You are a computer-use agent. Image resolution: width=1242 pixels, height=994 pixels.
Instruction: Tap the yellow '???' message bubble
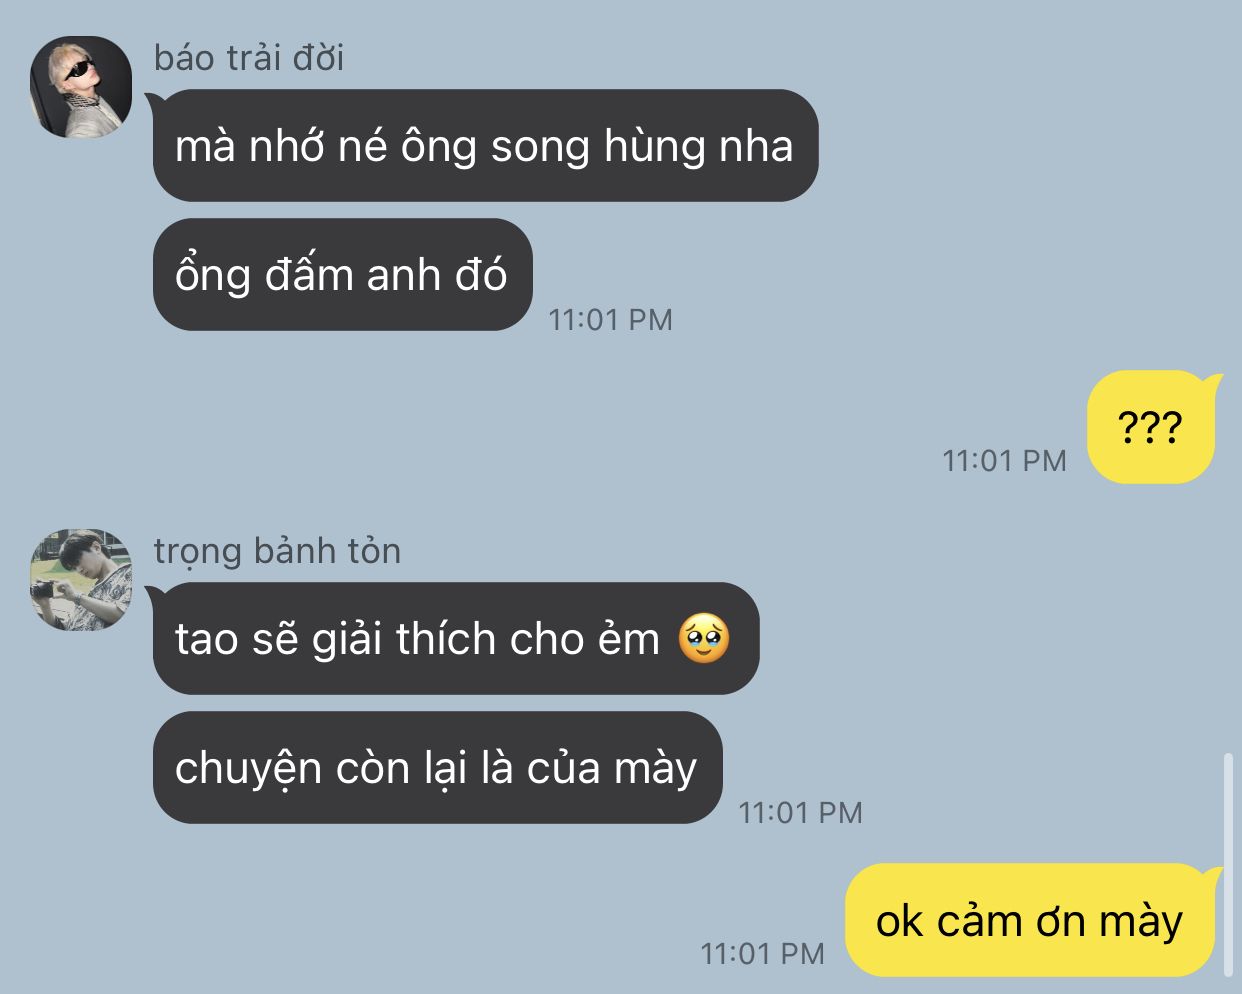pos(1150,427)
